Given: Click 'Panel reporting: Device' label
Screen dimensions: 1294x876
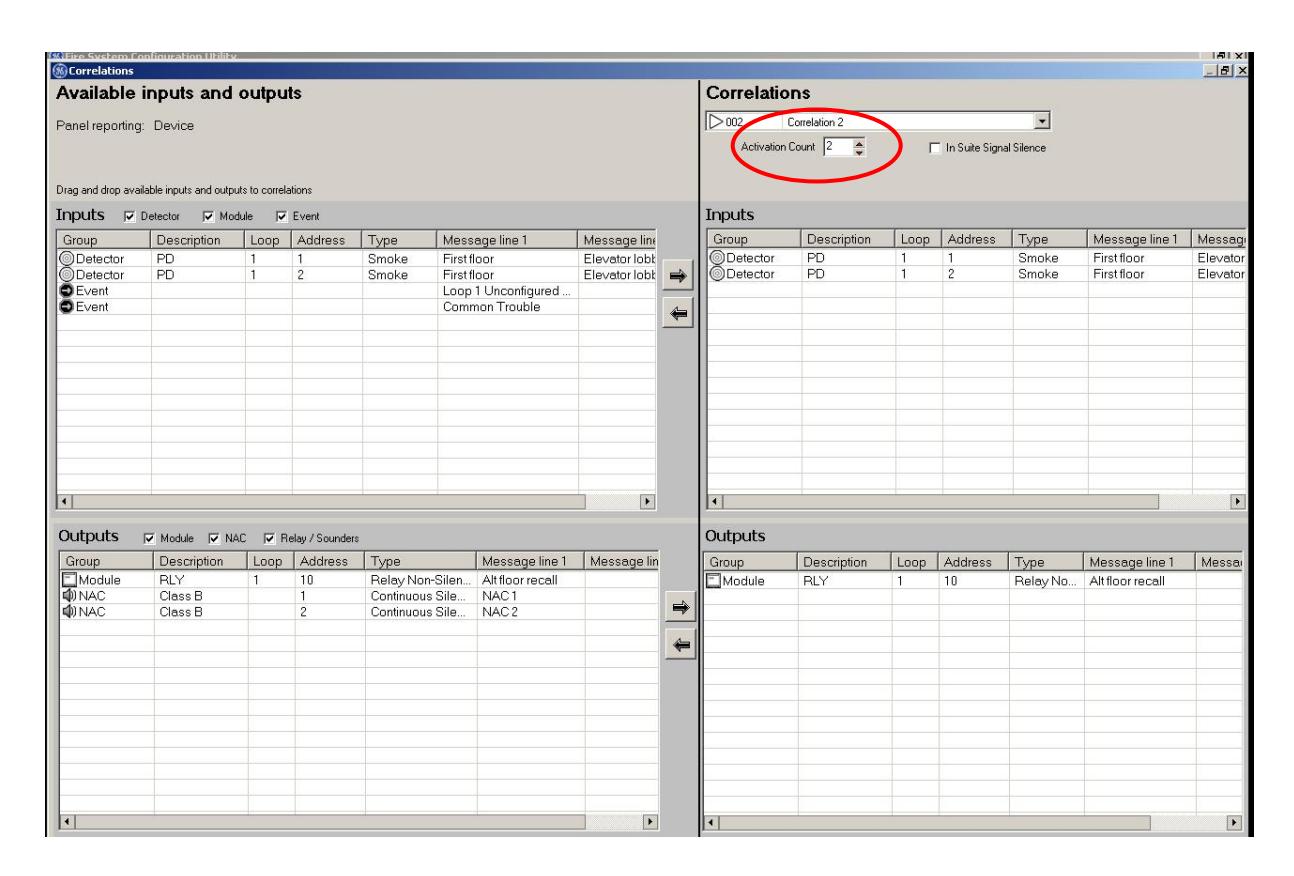Looking at the screenshot, I should (123, 126).
